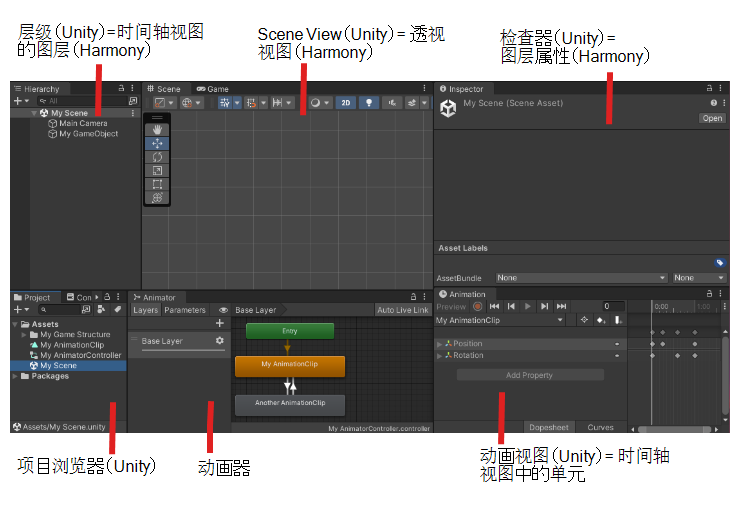Go to first keyframe
Viewport: 740px width, 510px height.
click(494, 306)
